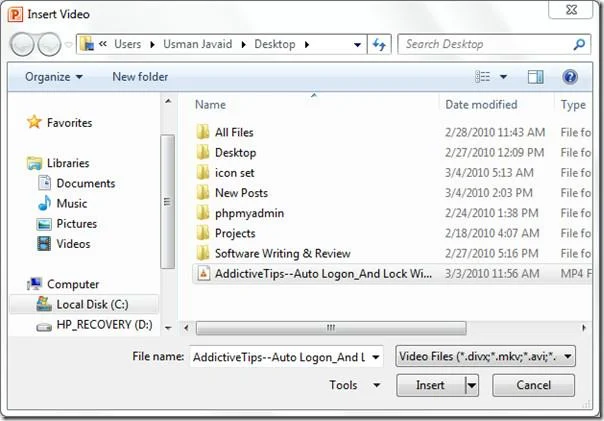Open the Tools menu
This screenshot has width=604, height=421.
tap(354, 385)
